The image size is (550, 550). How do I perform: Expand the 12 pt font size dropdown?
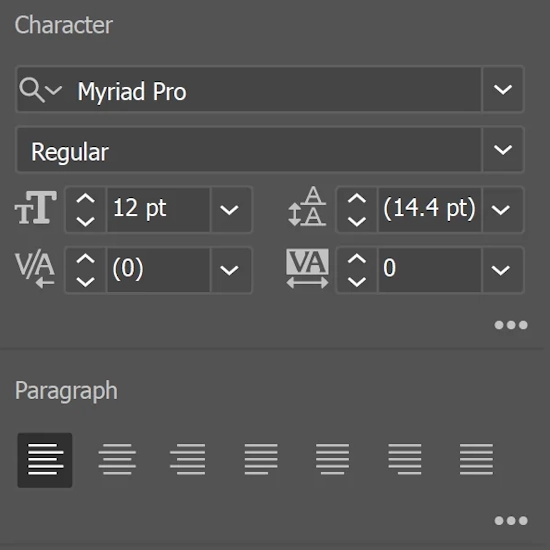click(230, 210)
